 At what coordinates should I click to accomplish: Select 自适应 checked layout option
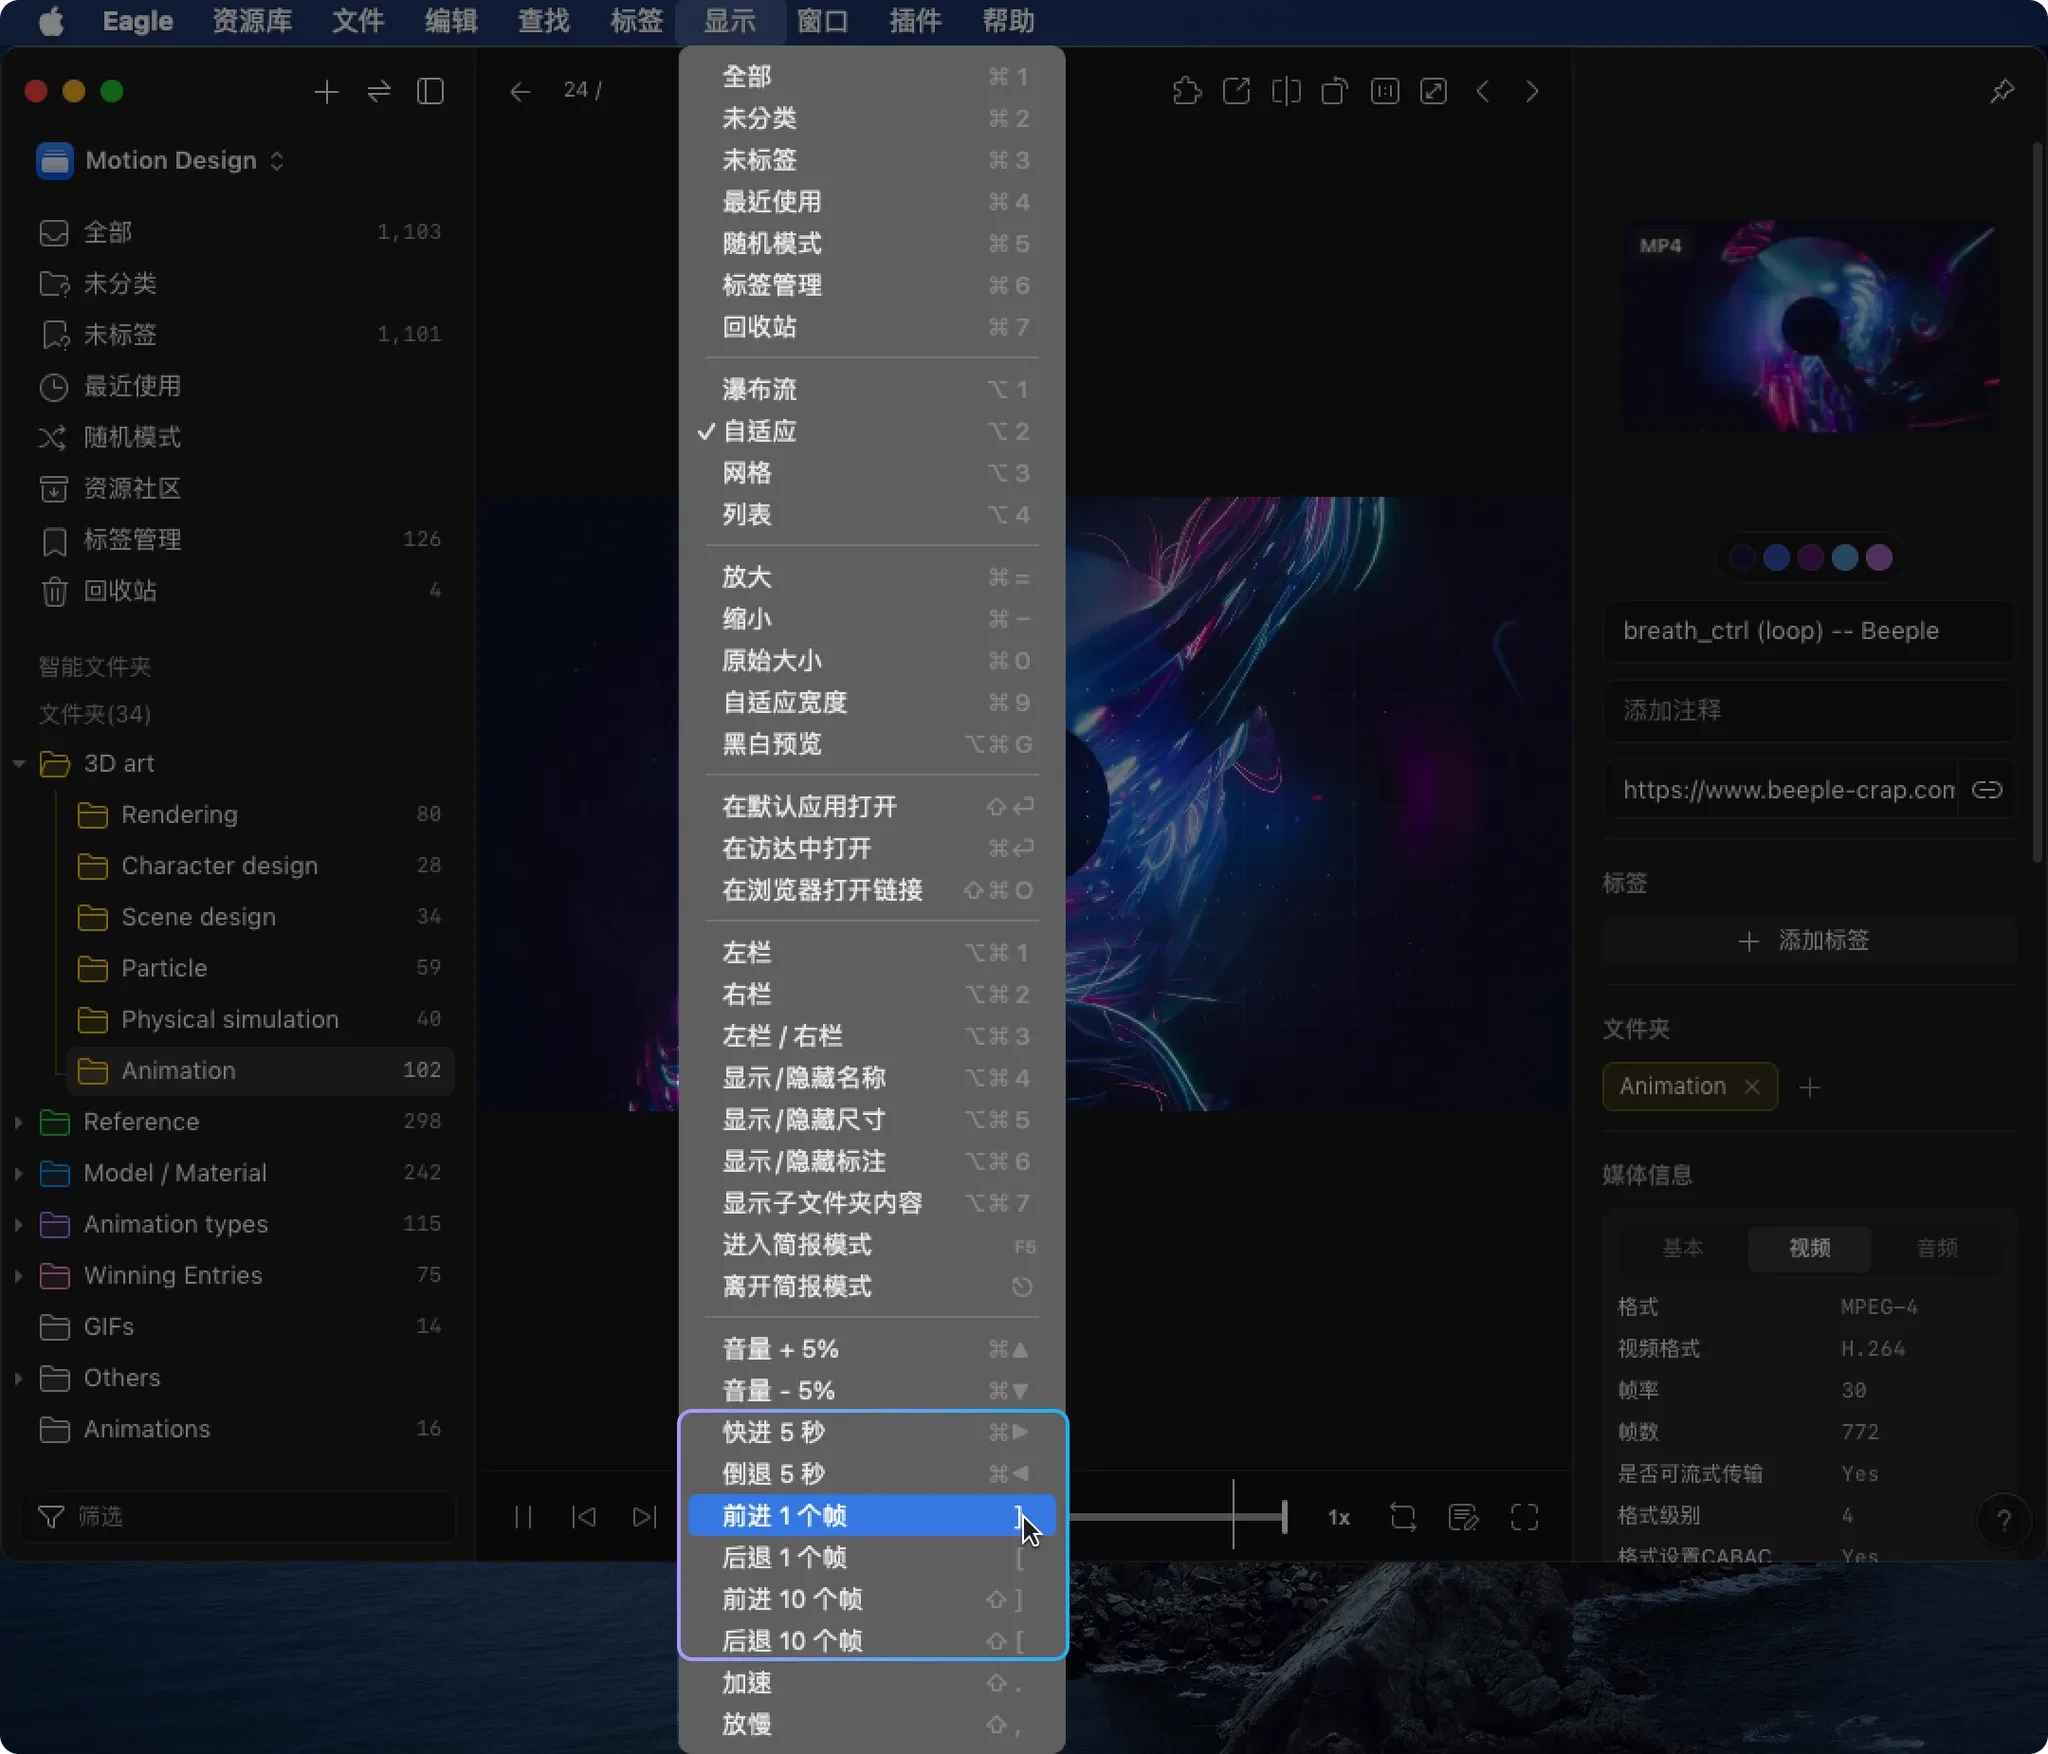(x=872, y=431)
